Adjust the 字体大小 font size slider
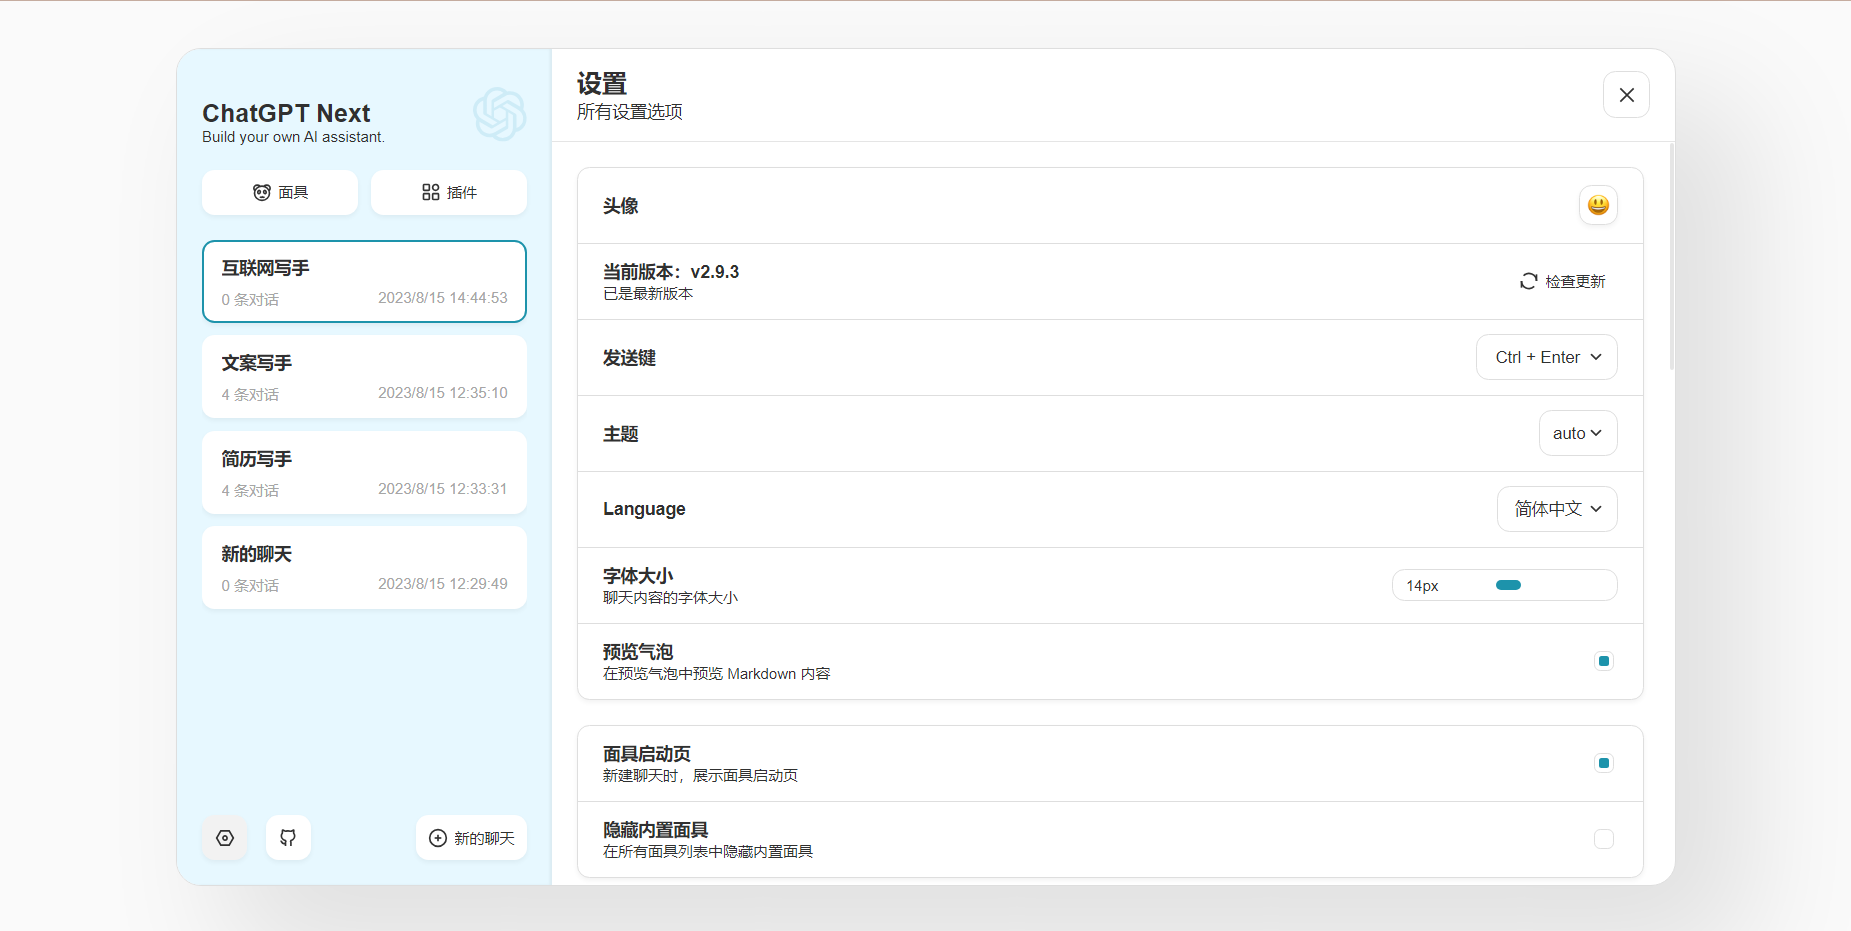The width and height of the screenshot is (1851, 931). [1508, 585]
